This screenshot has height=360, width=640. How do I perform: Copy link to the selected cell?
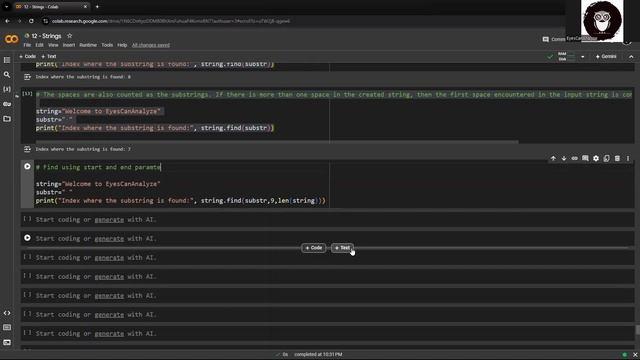coord(574,158)
